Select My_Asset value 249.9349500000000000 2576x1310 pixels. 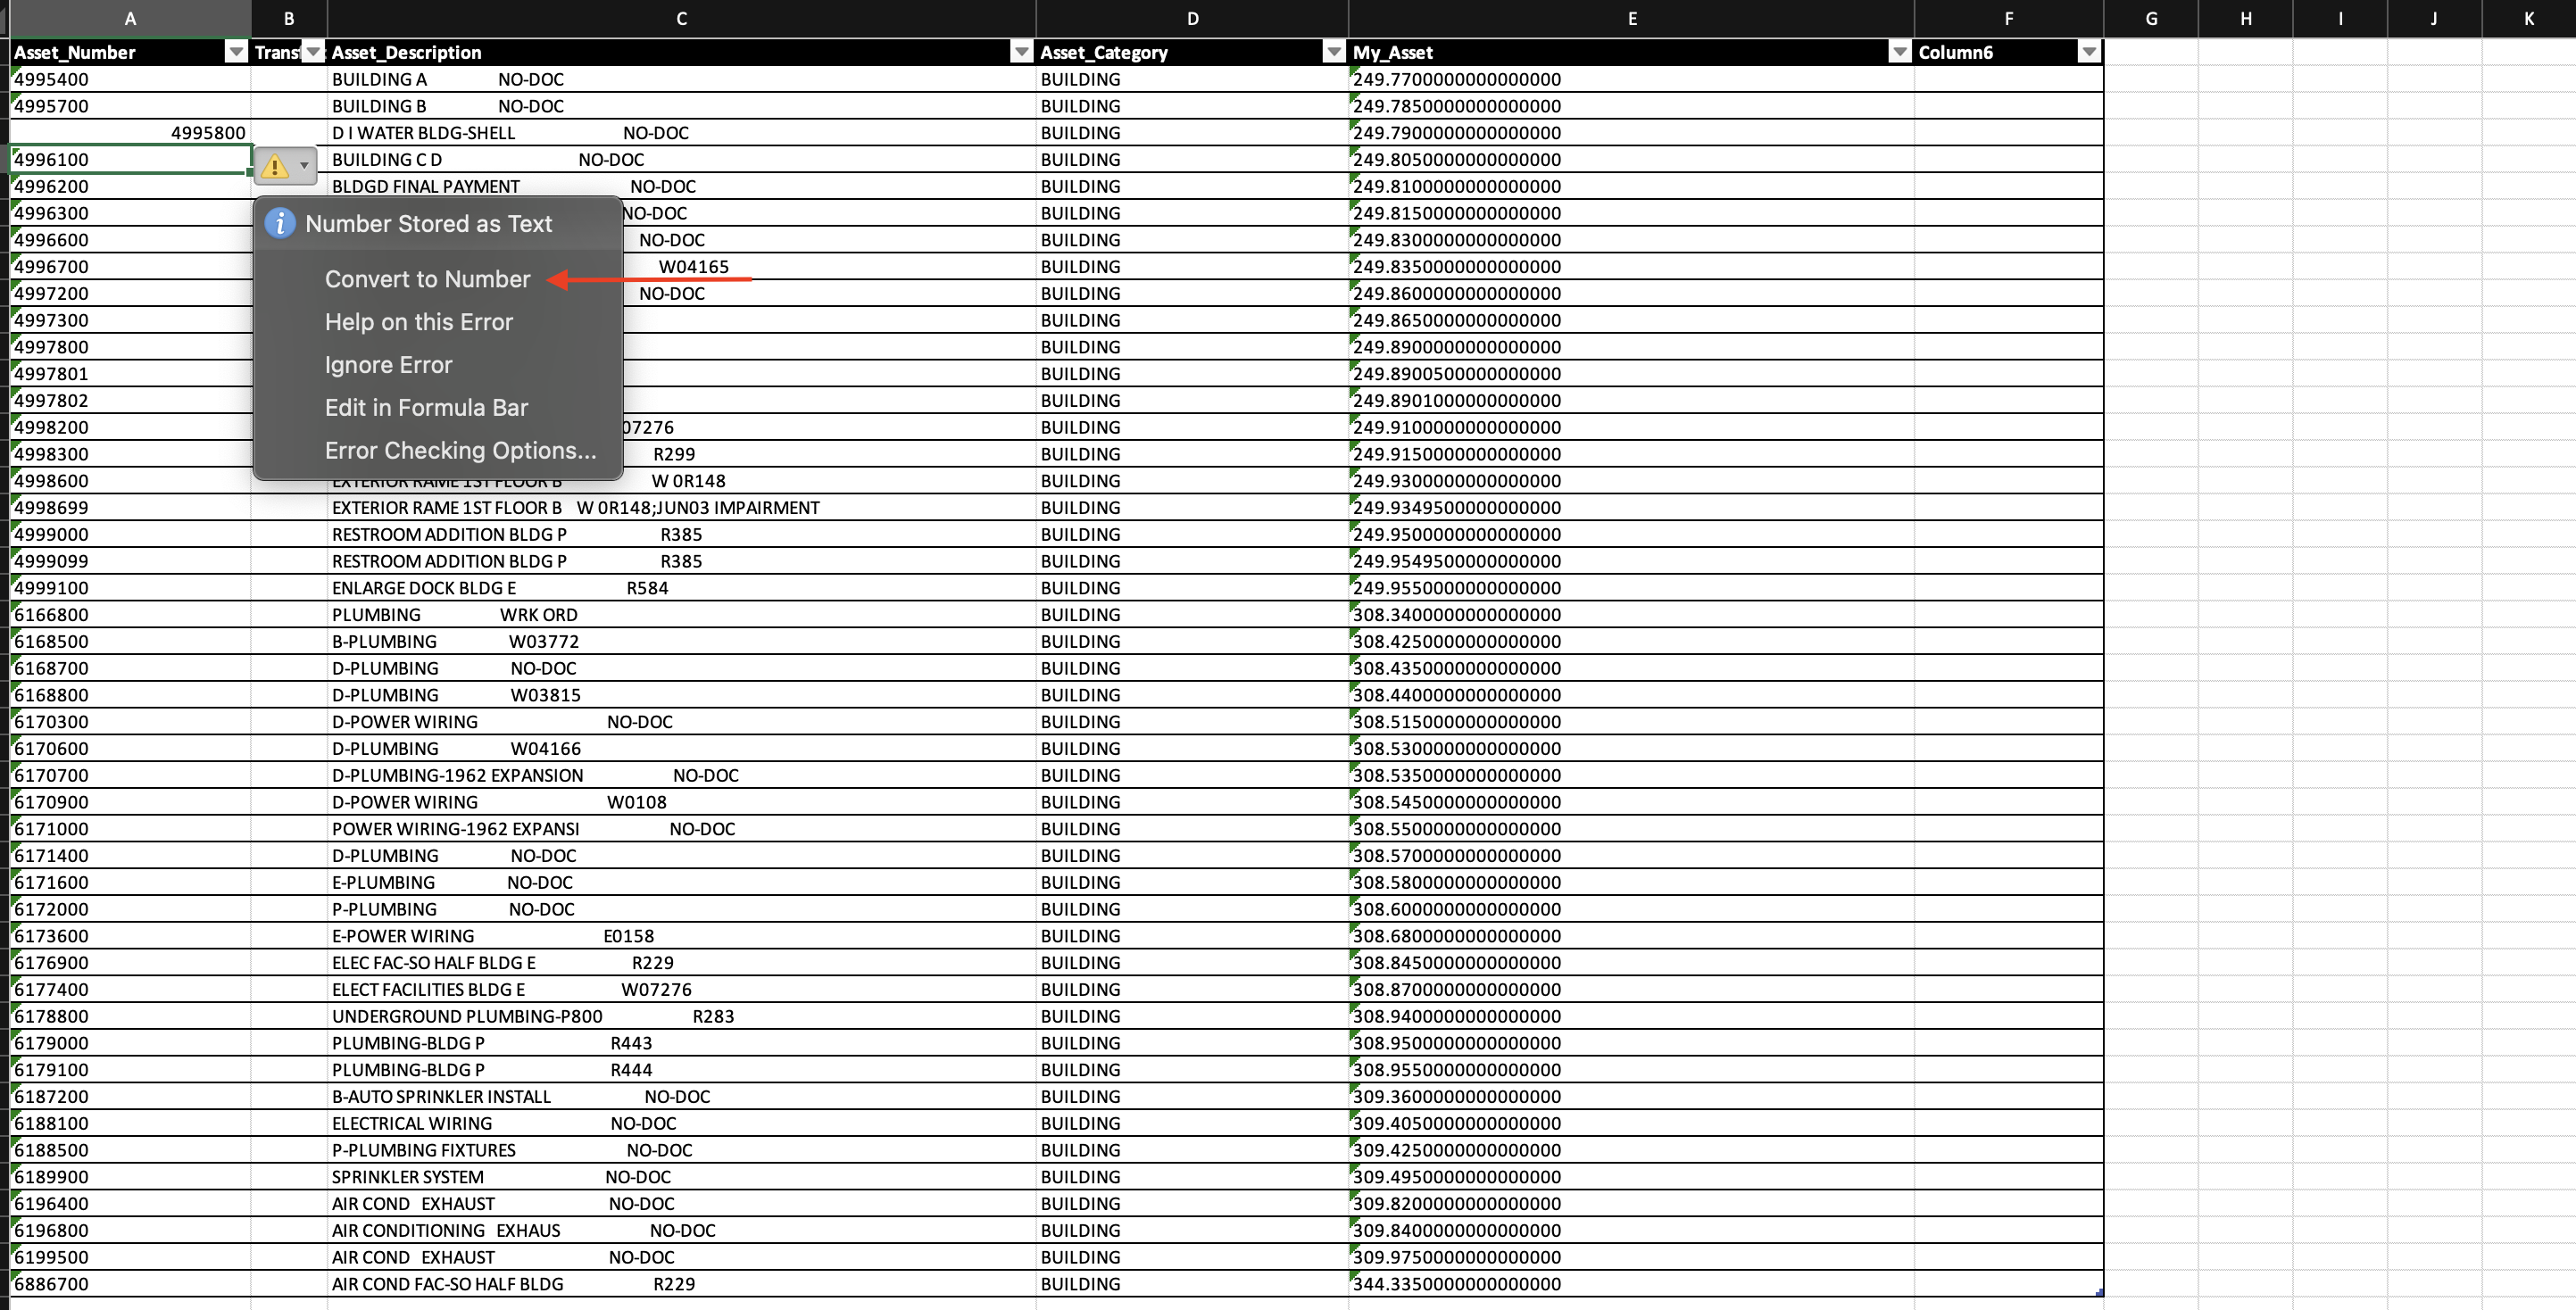pos(1631,508)
